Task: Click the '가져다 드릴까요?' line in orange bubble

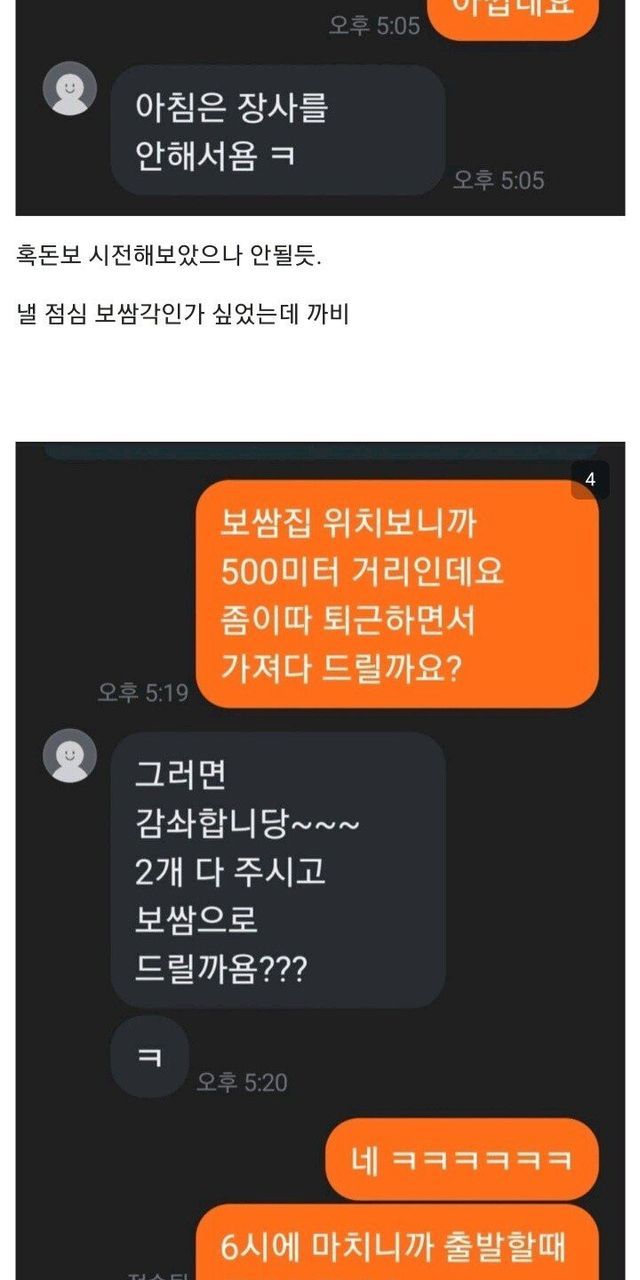Action: [341, 668]
